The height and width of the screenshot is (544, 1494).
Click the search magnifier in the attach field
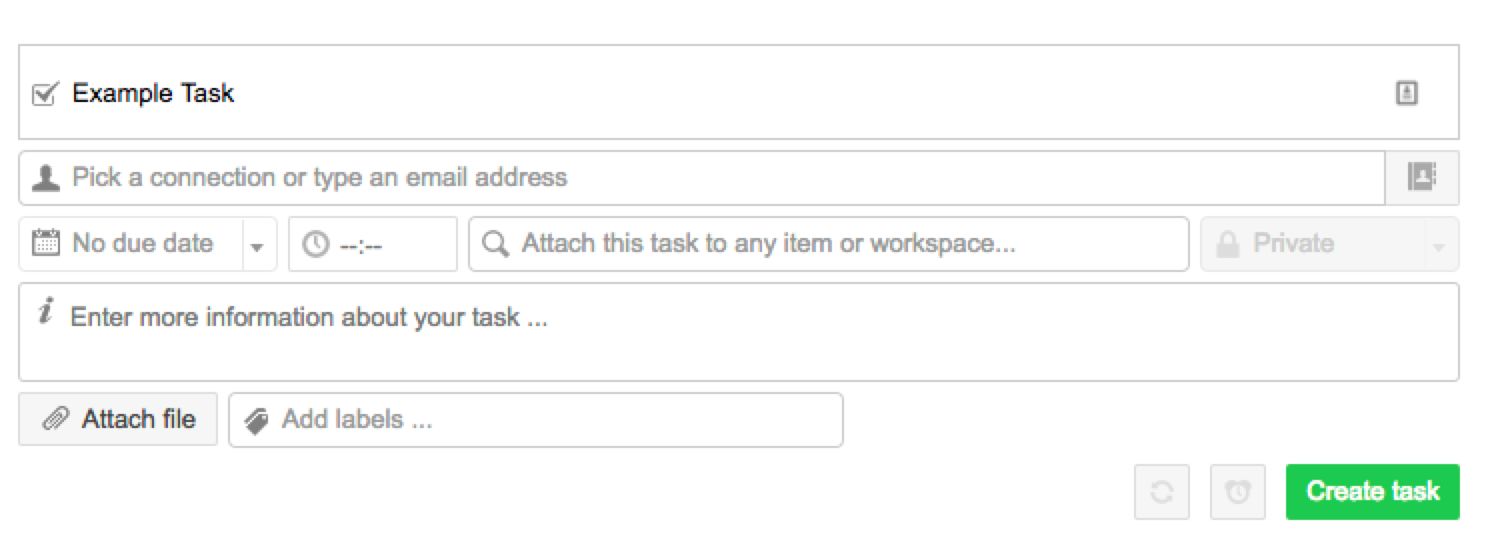495,244
